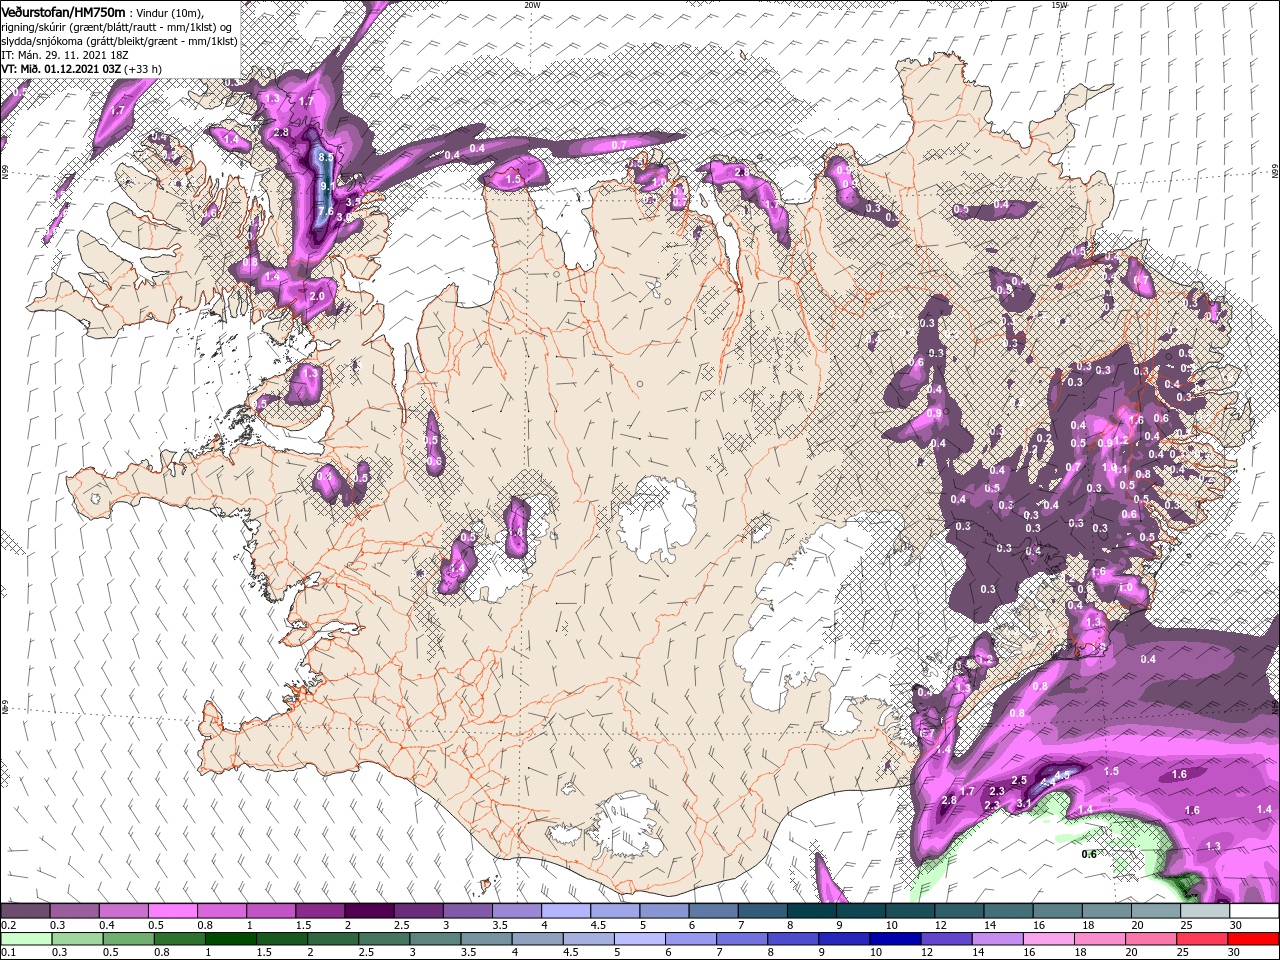The height and width of the screenshot is (960, 1280).
Task: Select bright pink 0.5 swatch in upper legend
Action: (172, 911)
